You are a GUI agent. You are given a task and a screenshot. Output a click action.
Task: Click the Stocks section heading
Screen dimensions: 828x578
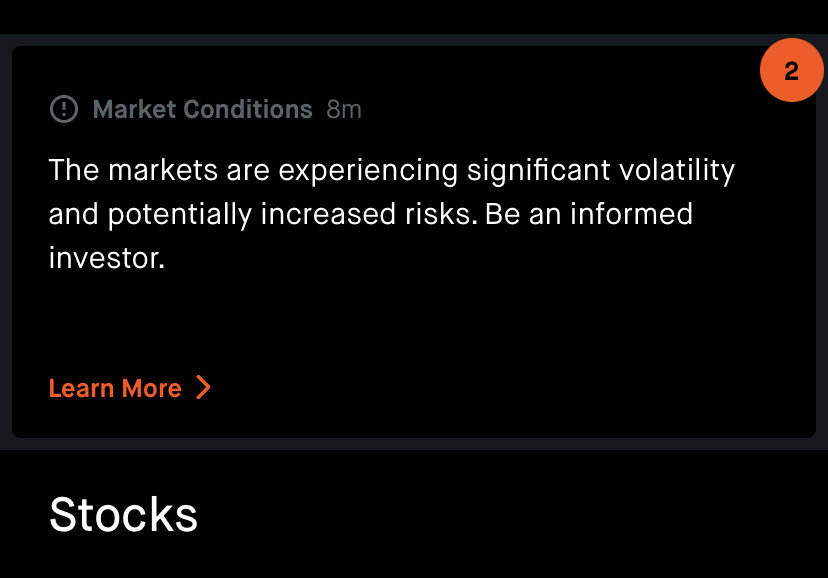123,514
